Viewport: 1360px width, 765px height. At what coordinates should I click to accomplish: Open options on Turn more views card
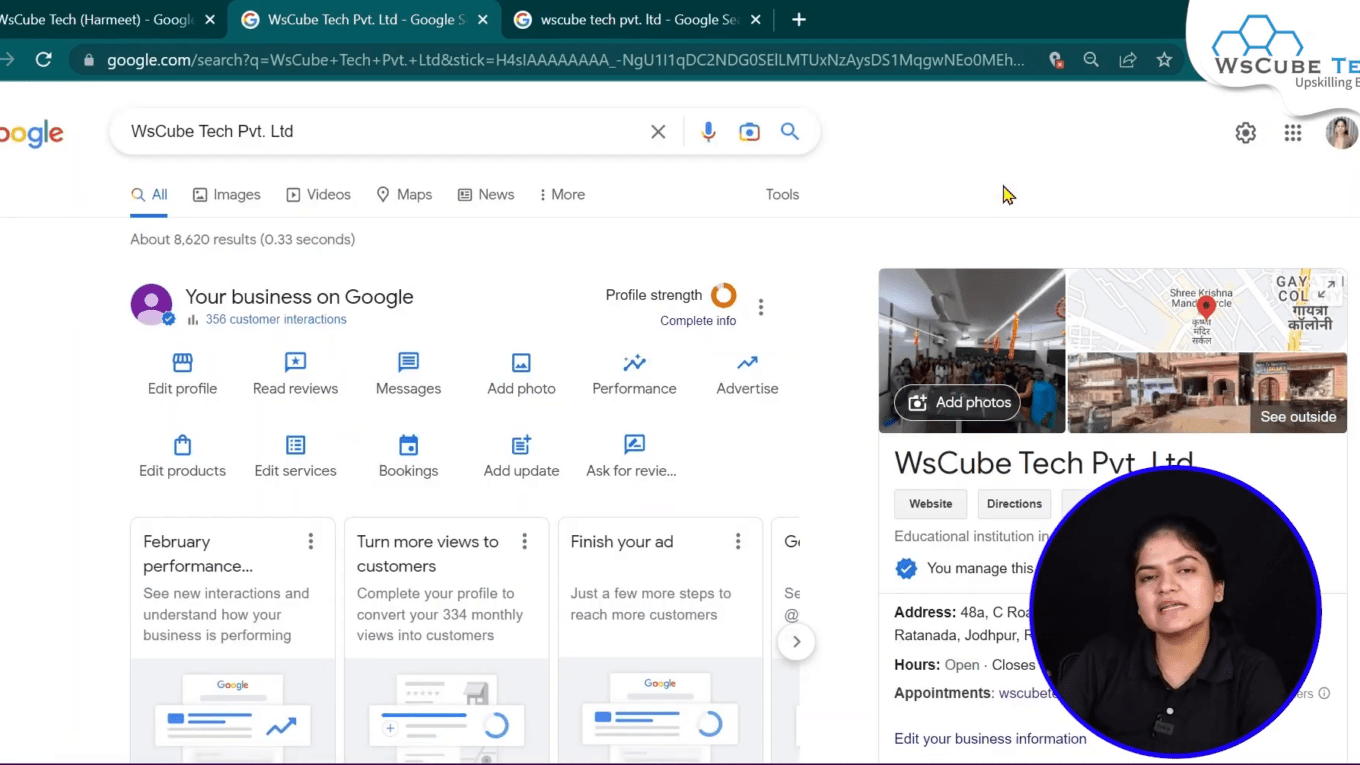pyautogui.click(x=525, y=541)
